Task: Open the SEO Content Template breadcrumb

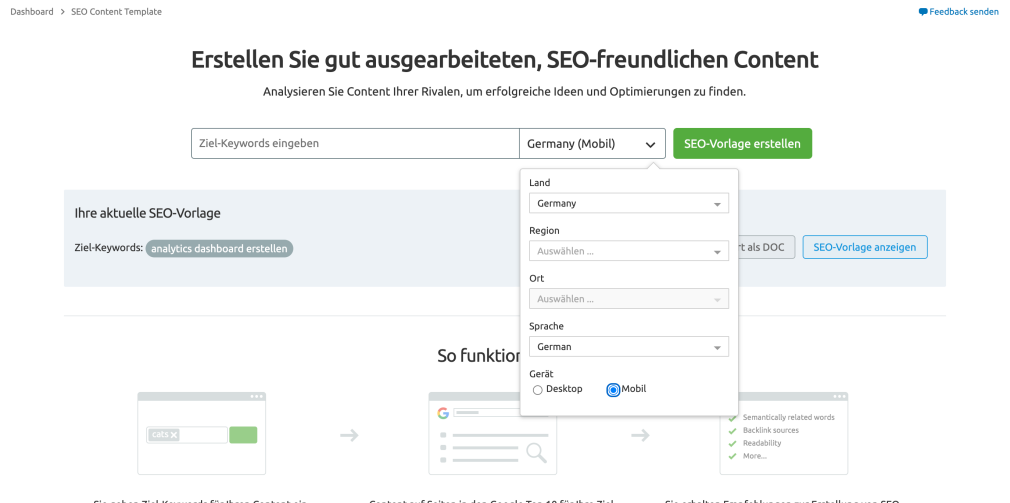Action: (x=117, y=12)
